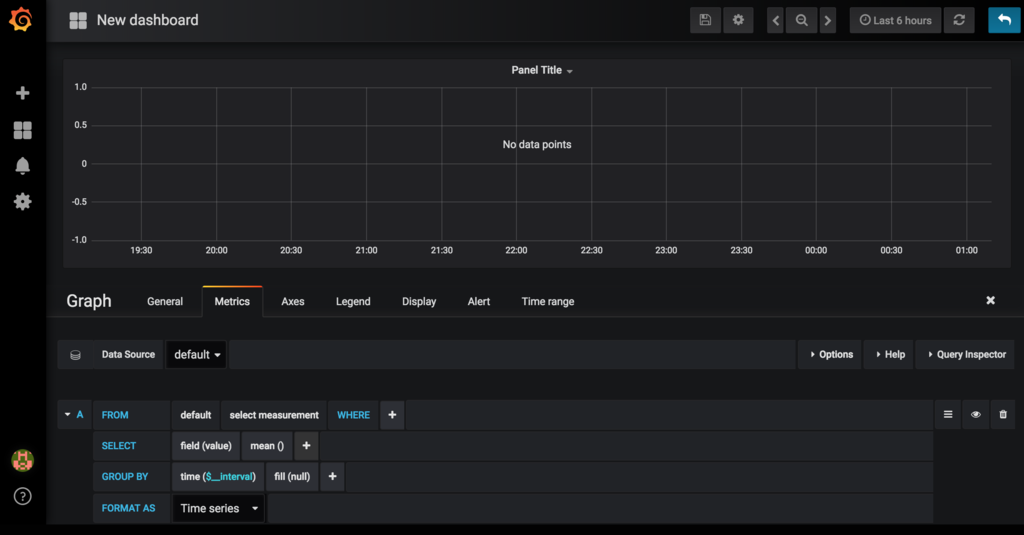Open the Last 6 hours time picker
1024x535 pixels.
(895, 20)
